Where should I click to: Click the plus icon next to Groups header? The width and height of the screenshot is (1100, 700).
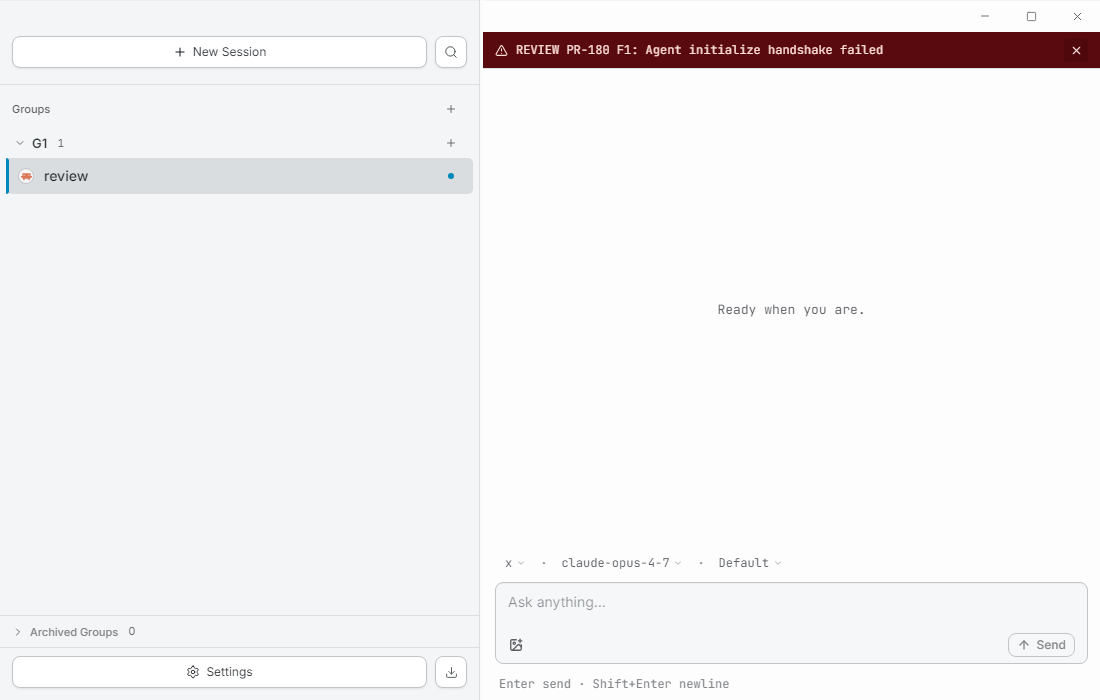[x=451, y=109]
